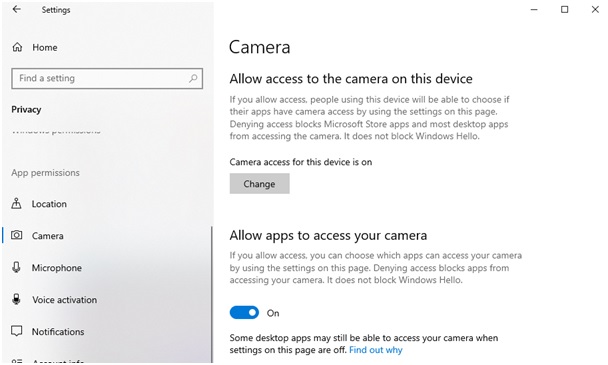Click the sidebar vertical scrollbar
The height and width of the screenshot is (365, 608).
tap(212, 295)
